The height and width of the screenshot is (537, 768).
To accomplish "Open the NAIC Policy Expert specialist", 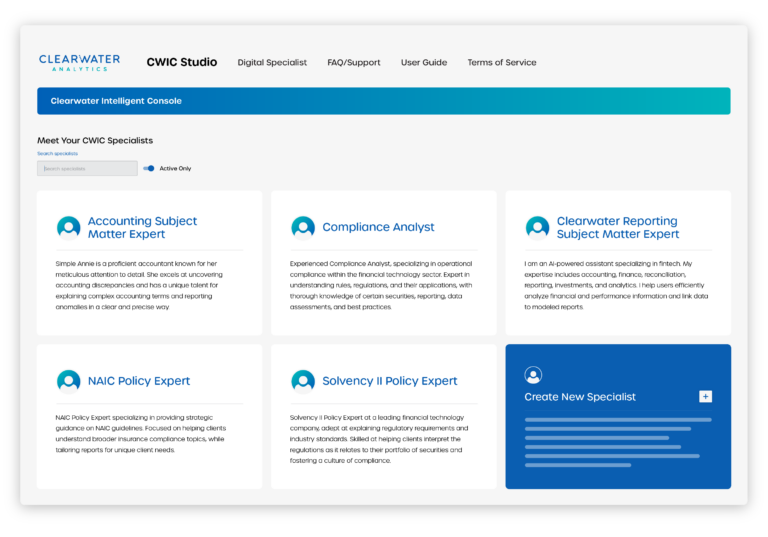I will pos(139,381).
